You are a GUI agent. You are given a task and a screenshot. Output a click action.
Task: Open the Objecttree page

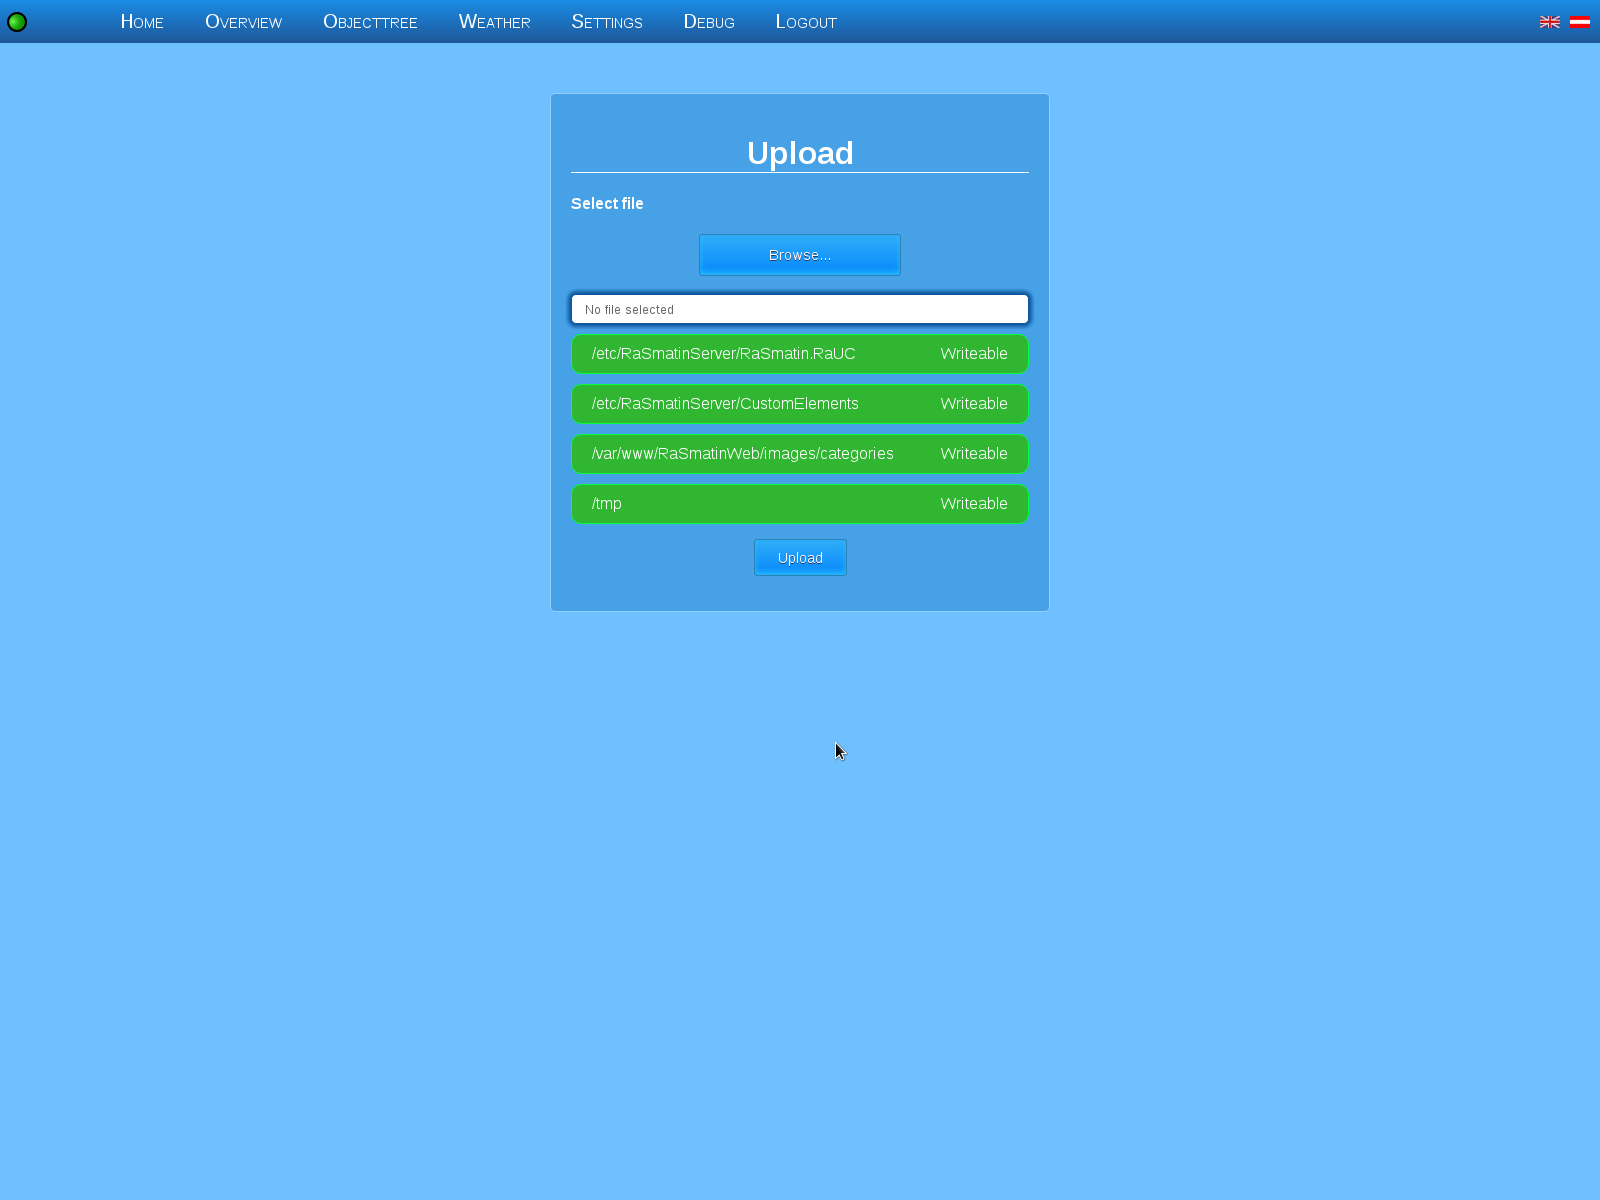tap(370, 22)
